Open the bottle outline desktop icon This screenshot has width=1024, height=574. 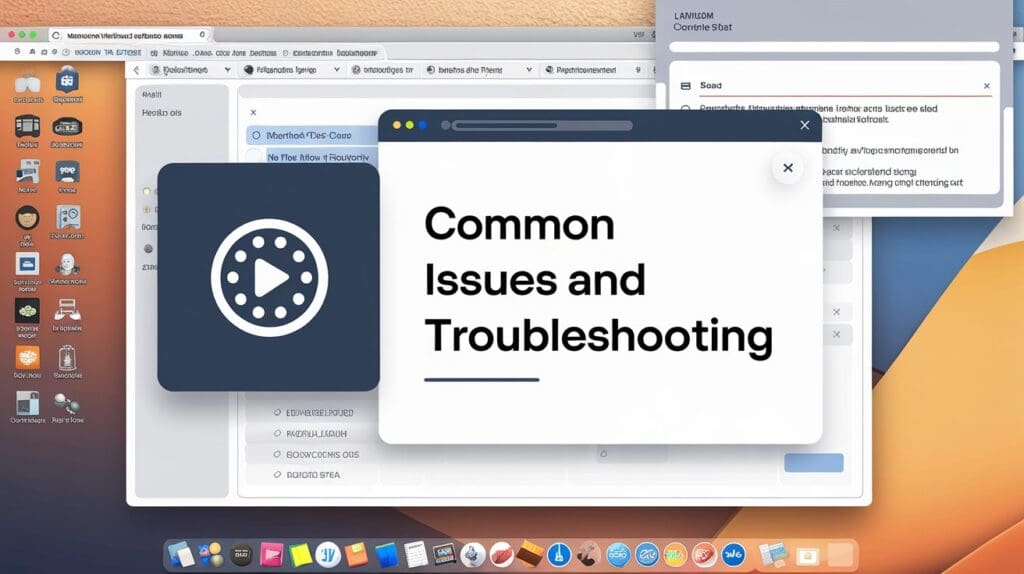(x=67, y=358)
